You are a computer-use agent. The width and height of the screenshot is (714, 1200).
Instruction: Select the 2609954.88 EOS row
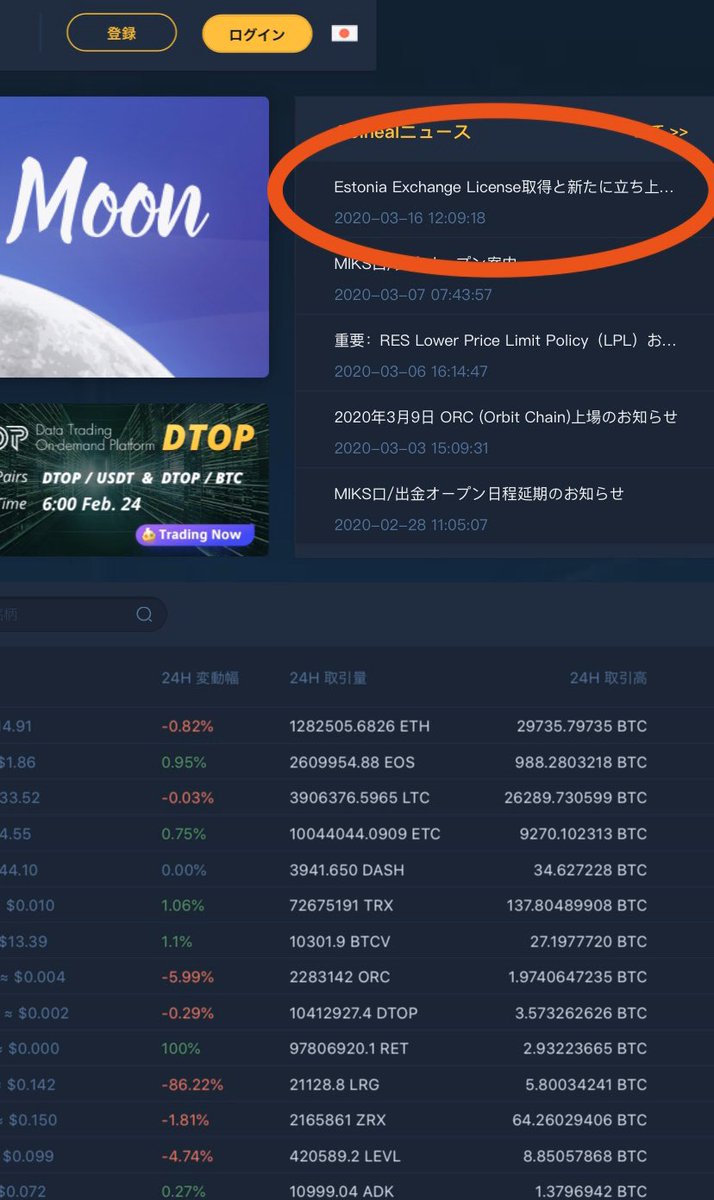coord(357,762)
